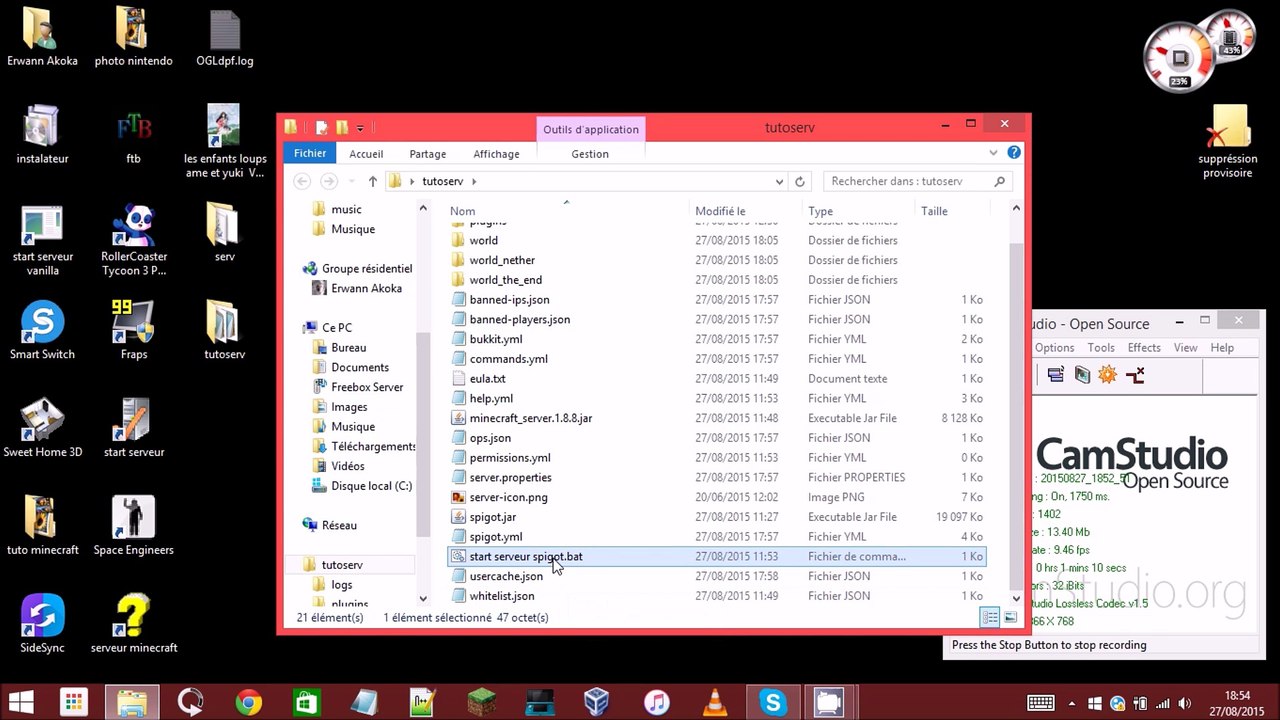Select the spigot.jar file icon
The width and height of the screenshot is (1280, 720).
[x=458, y=517]
